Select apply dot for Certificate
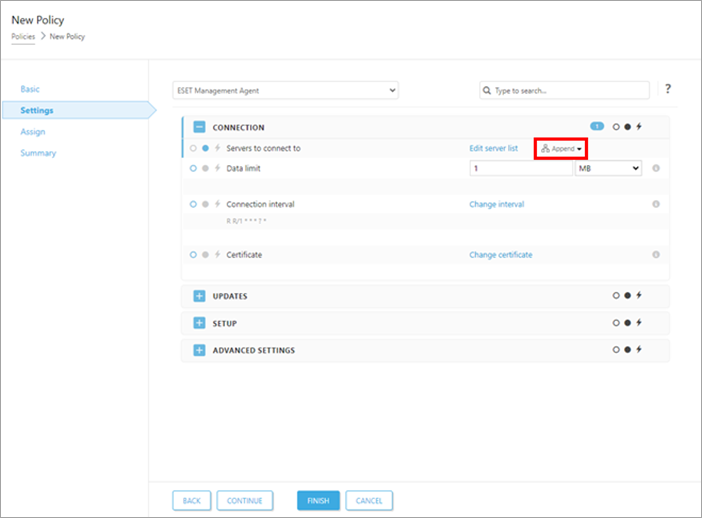This screenshot has height=518, width=702. (205, 255)
